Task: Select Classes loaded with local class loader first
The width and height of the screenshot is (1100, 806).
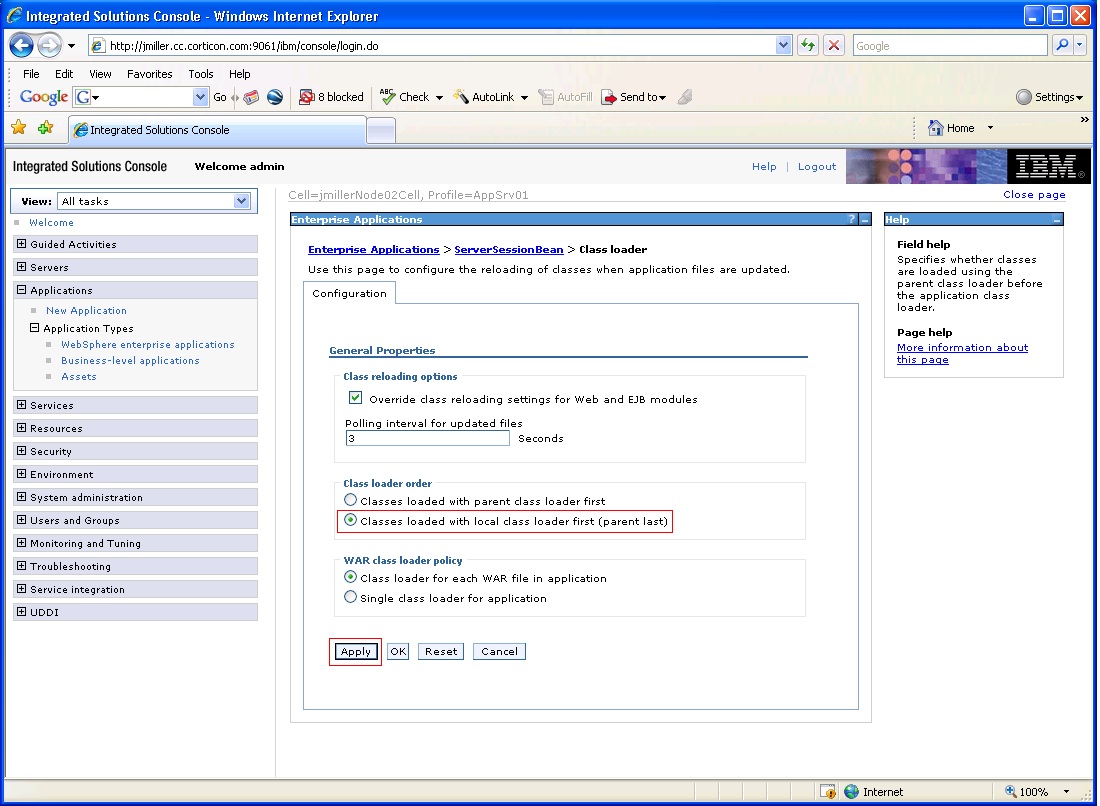Action: [x=351, y=520]
